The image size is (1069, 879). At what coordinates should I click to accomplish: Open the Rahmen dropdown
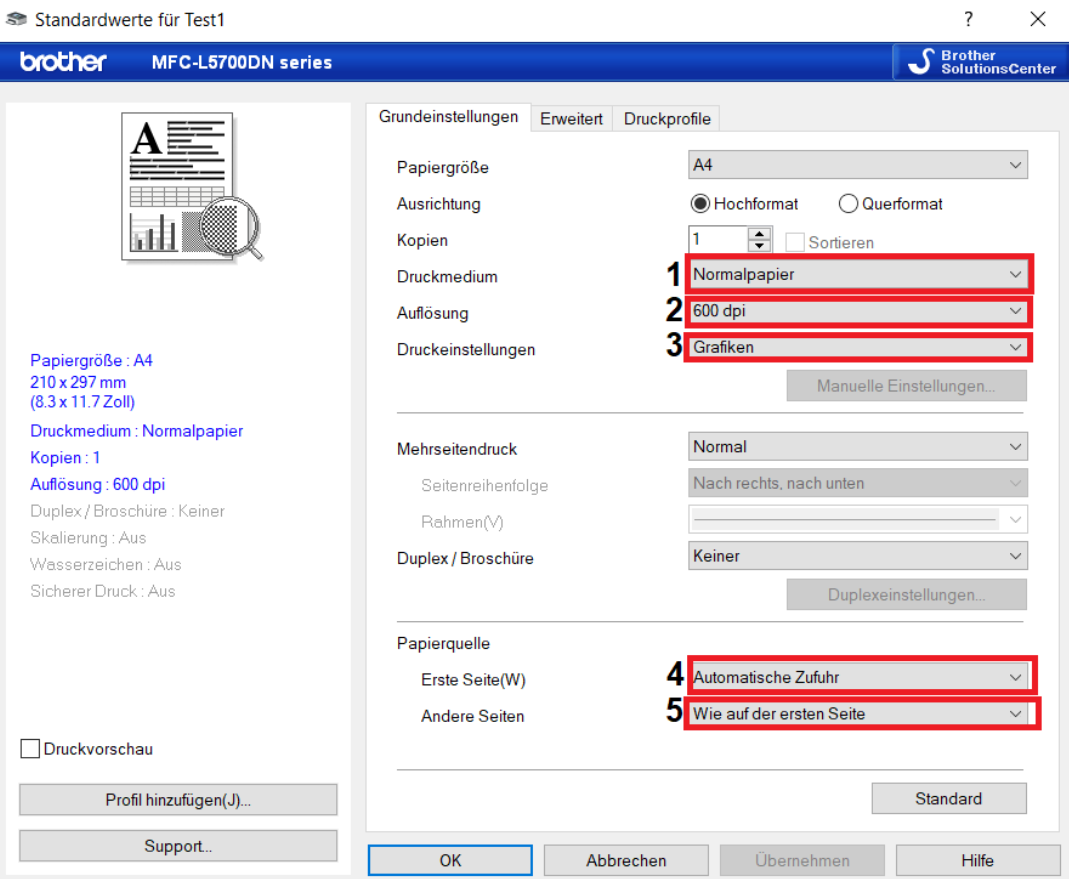(x=858, y=520)
